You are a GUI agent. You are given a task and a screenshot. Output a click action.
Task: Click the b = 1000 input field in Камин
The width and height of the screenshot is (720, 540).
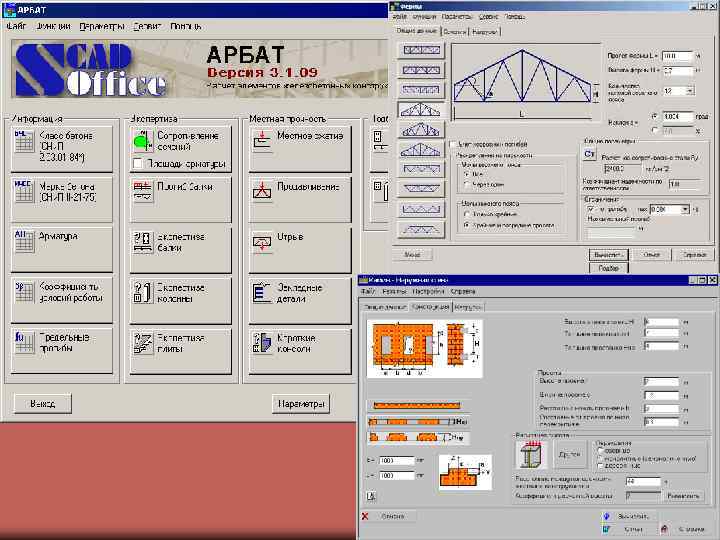(397, 460)
